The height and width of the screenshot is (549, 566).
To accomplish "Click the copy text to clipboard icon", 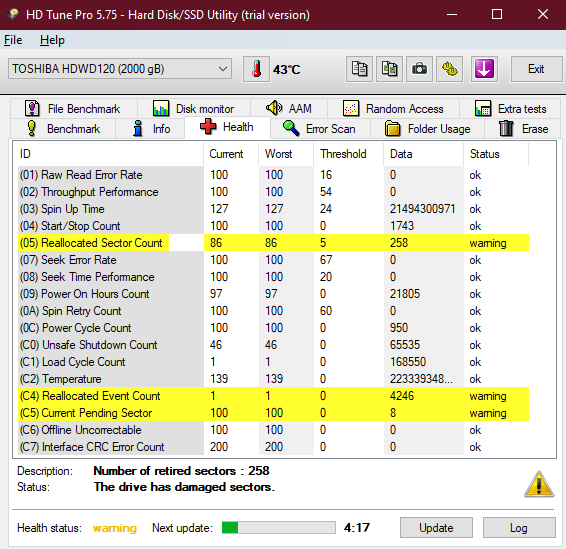I will (359, 69).
